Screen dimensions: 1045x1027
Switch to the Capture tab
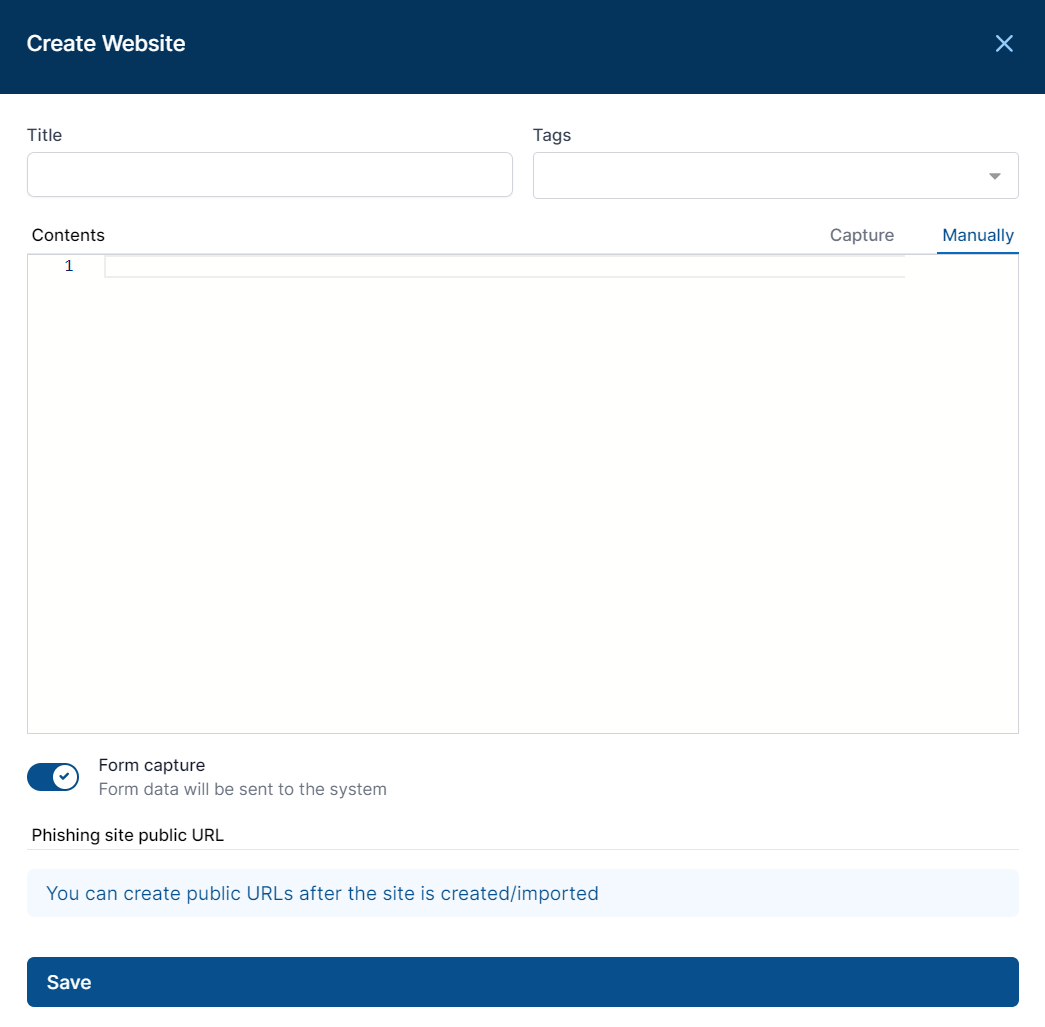tap(862, 235)
